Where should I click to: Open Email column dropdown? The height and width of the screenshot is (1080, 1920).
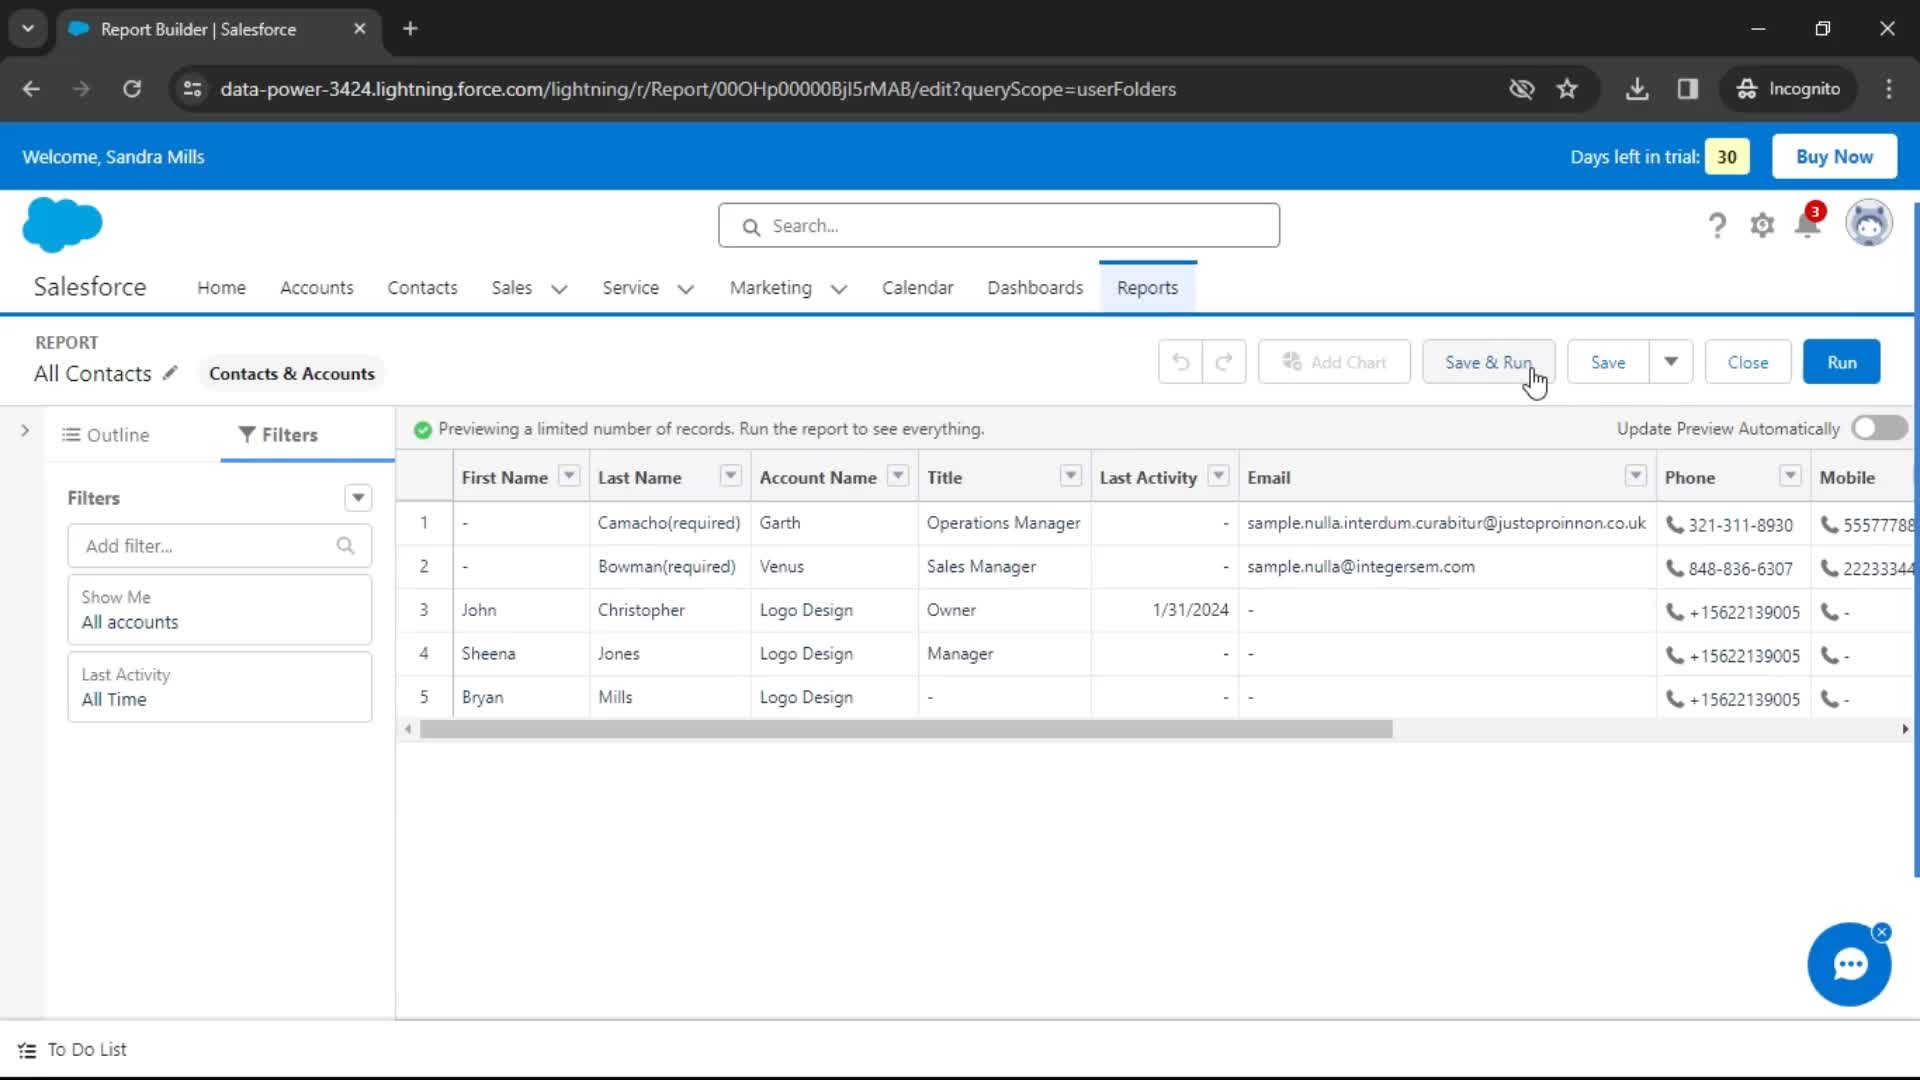tap(1636, 476)
